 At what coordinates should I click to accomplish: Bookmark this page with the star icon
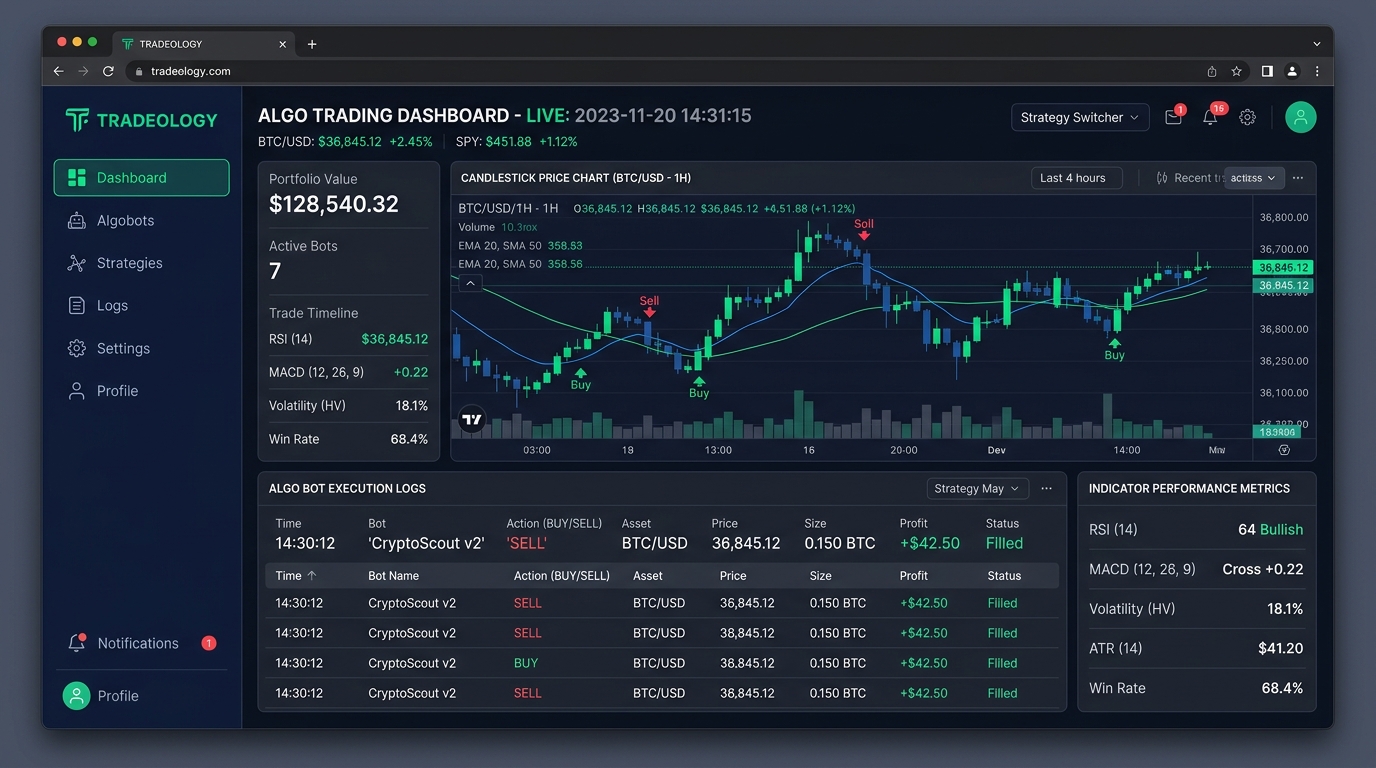tap(1236, 71)
